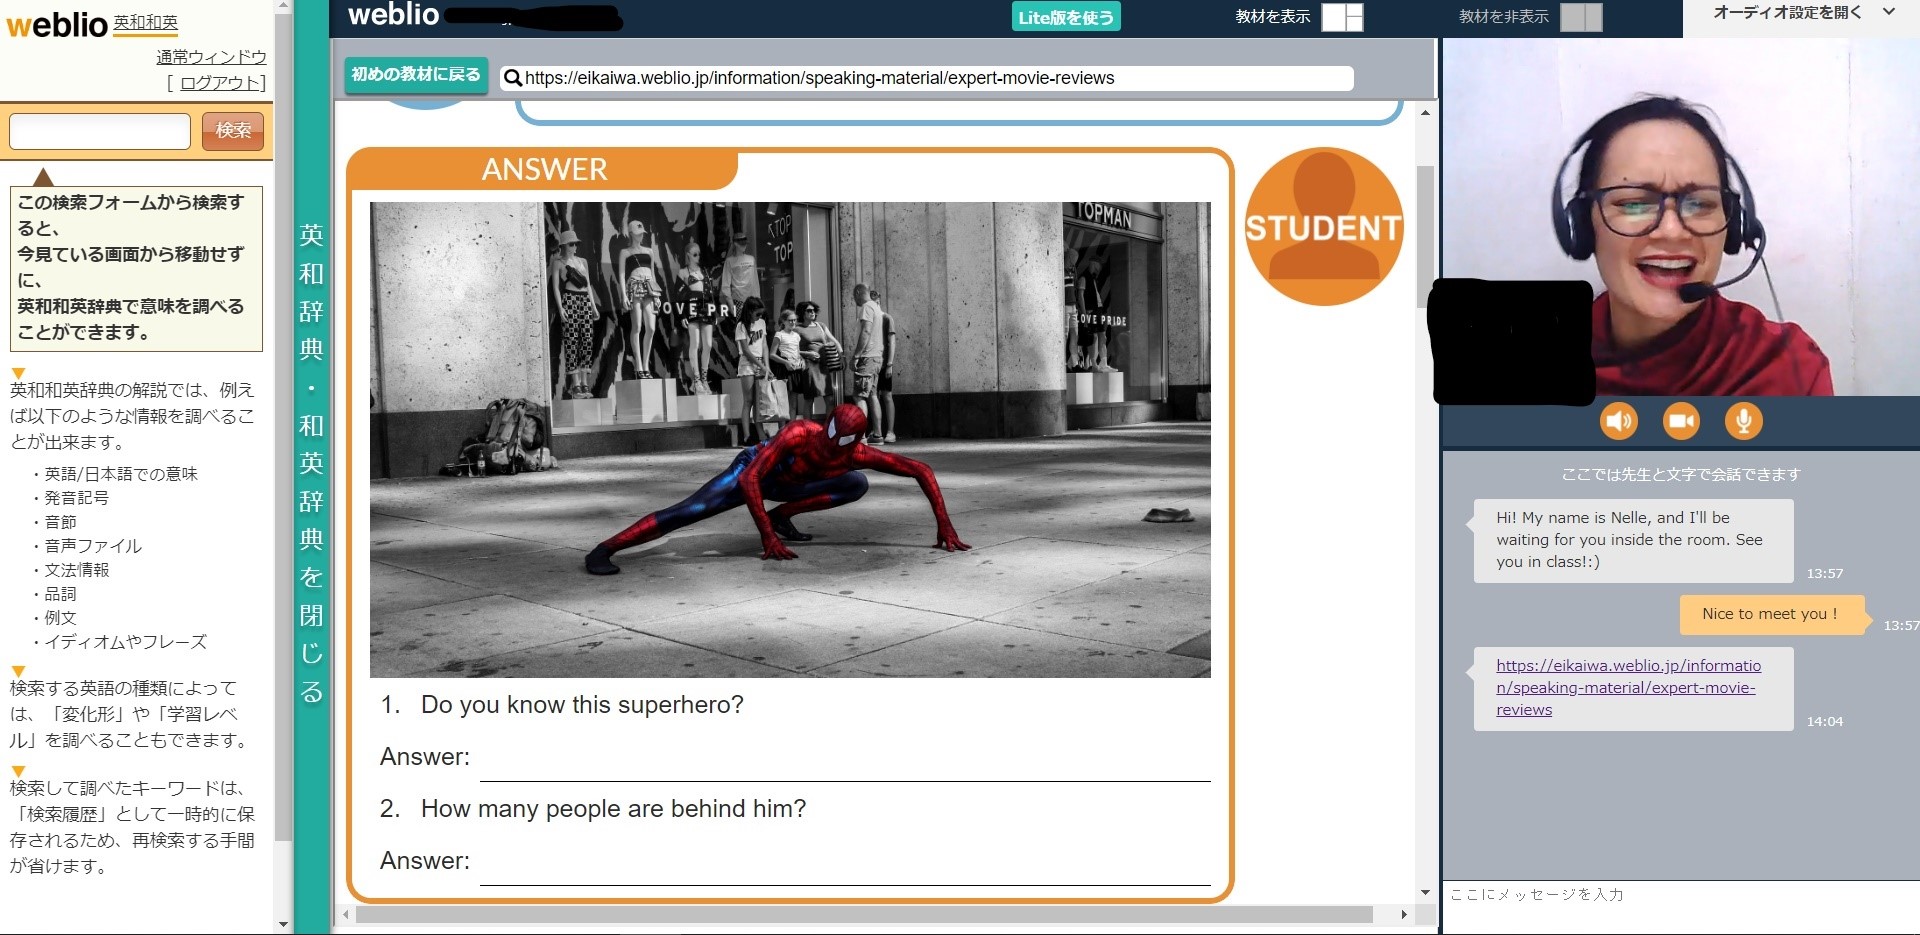Image resolution: width=1920 pixels, height=935 pixels.
Task: Focus the chat message input field
Action: pyautogui.click(x=1680, y=895)
